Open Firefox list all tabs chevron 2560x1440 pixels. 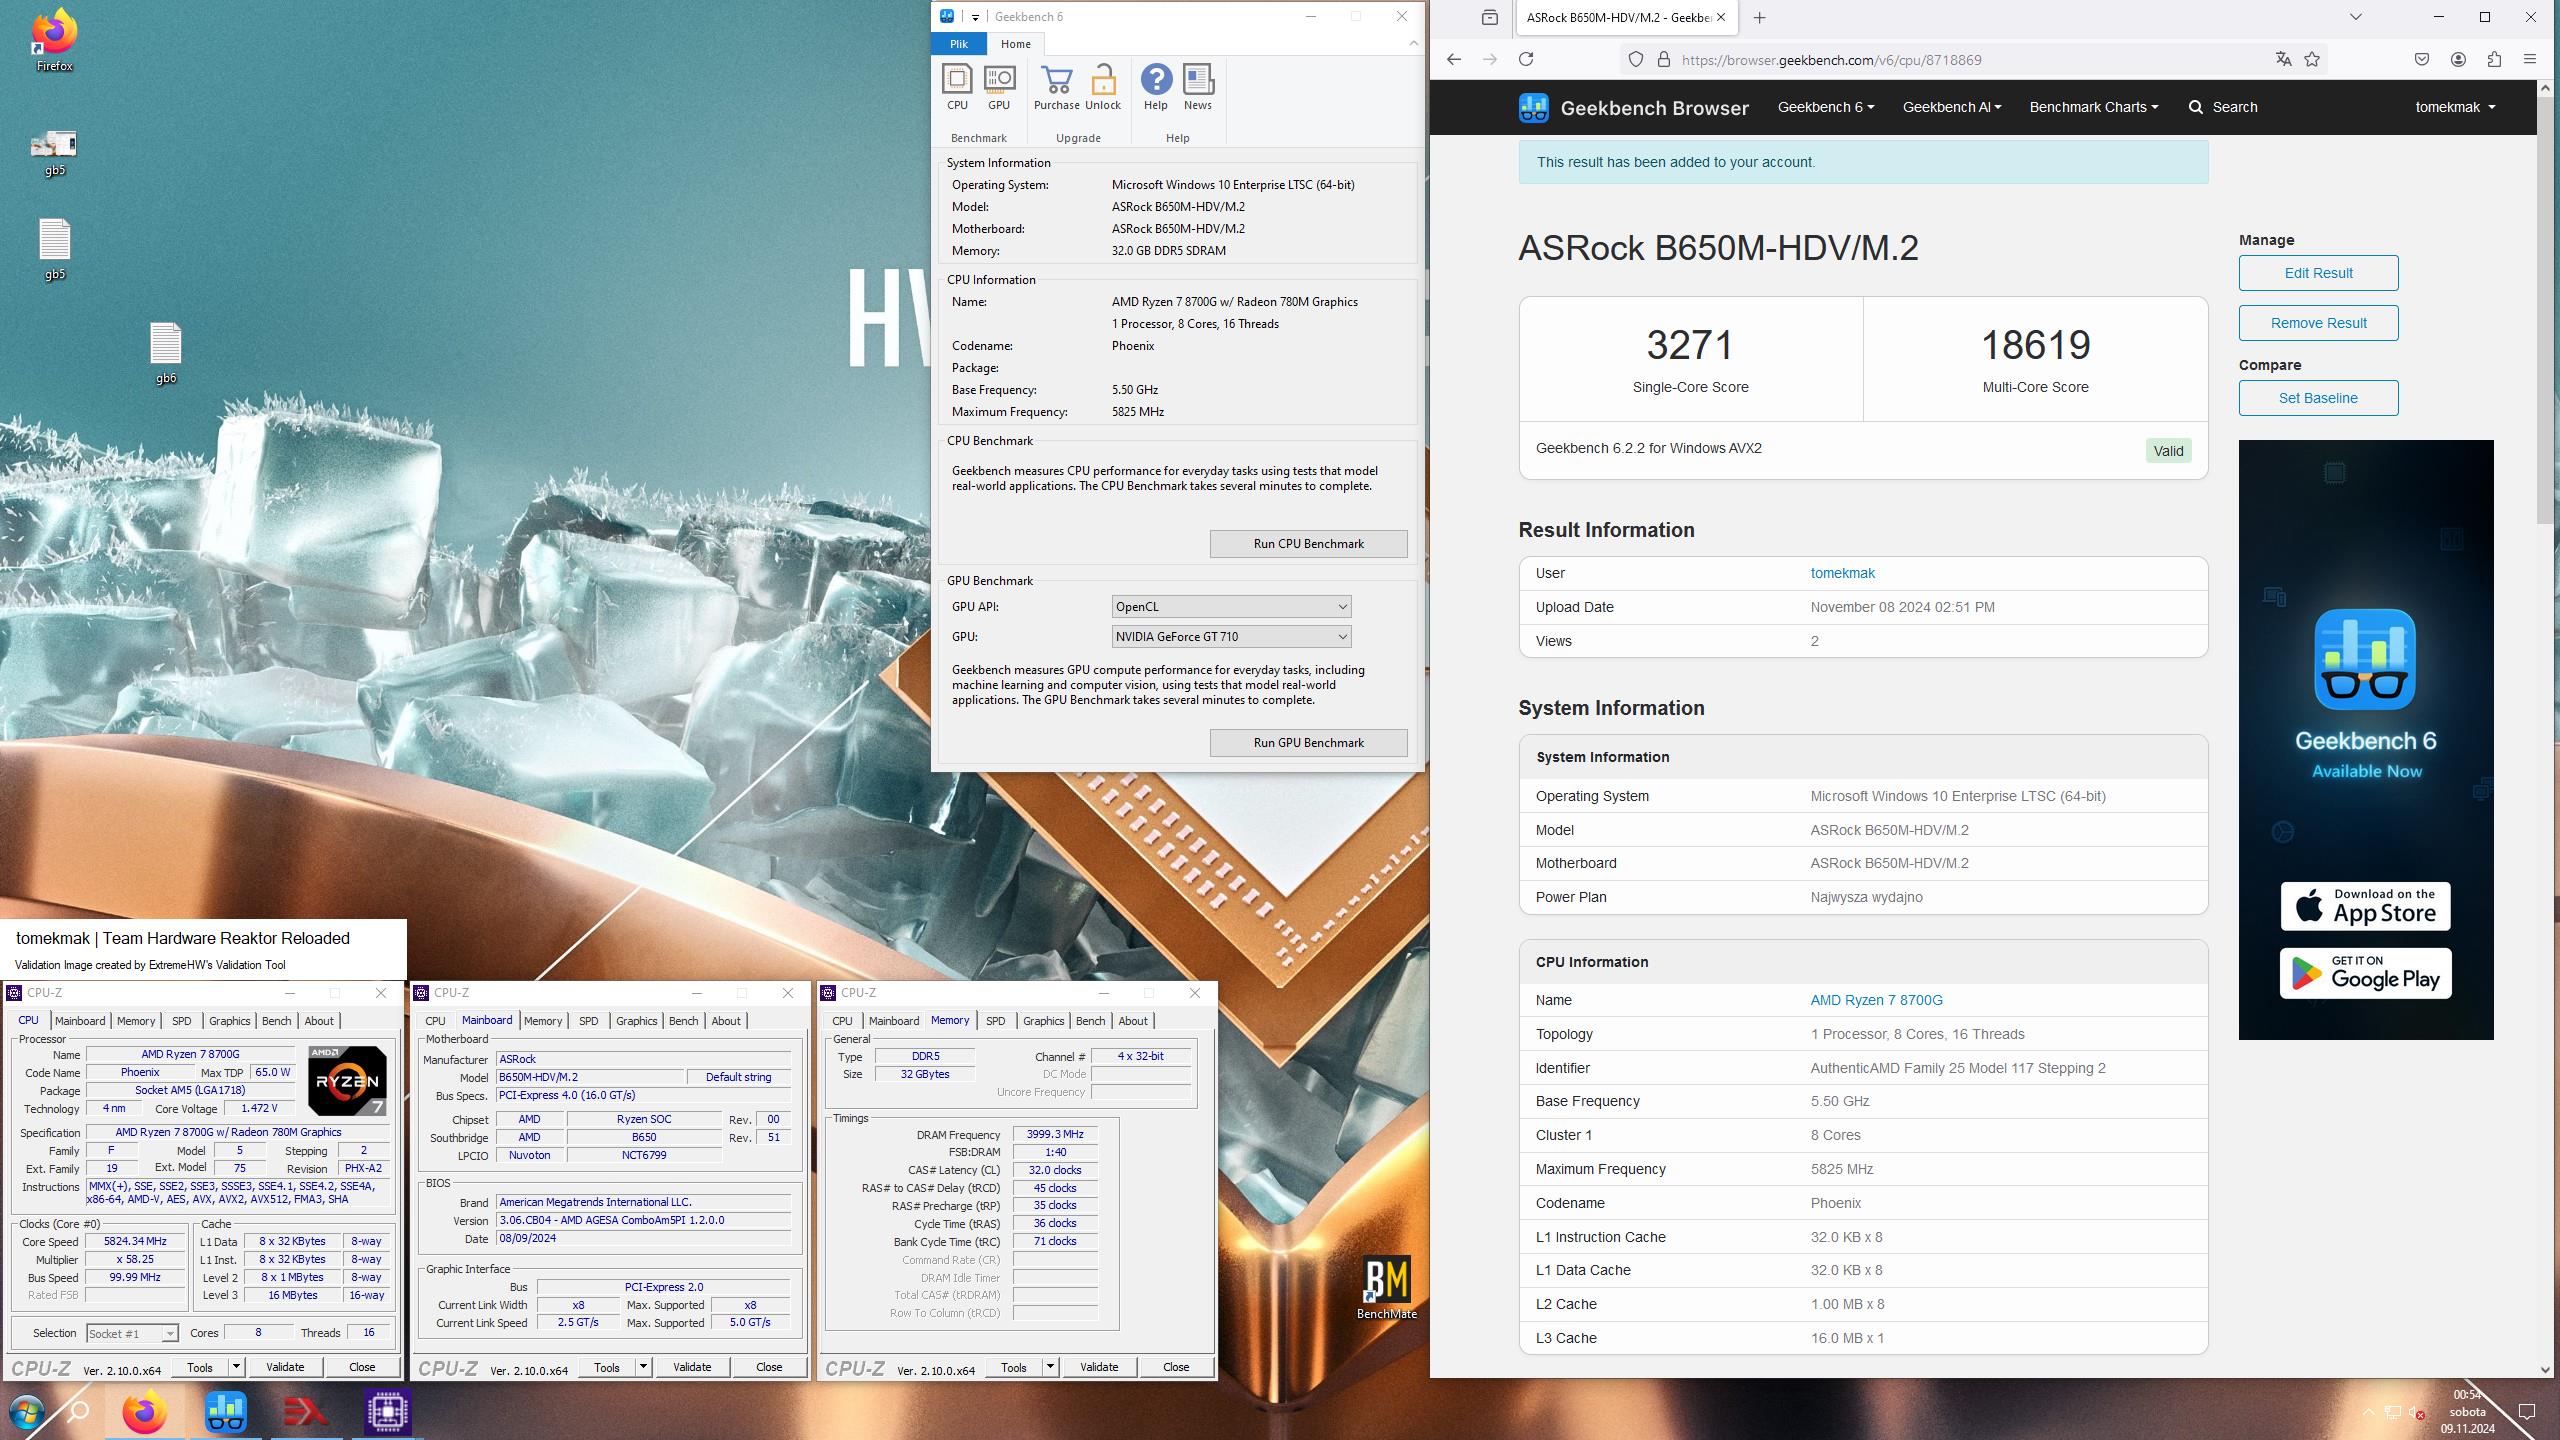click(2356, 17)
